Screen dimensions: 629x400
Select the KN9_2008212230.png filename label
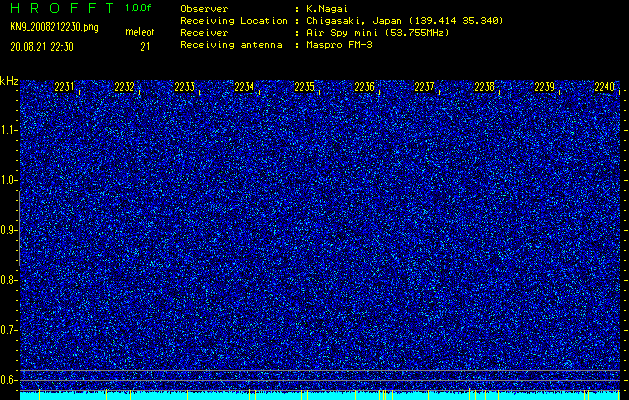55,27
